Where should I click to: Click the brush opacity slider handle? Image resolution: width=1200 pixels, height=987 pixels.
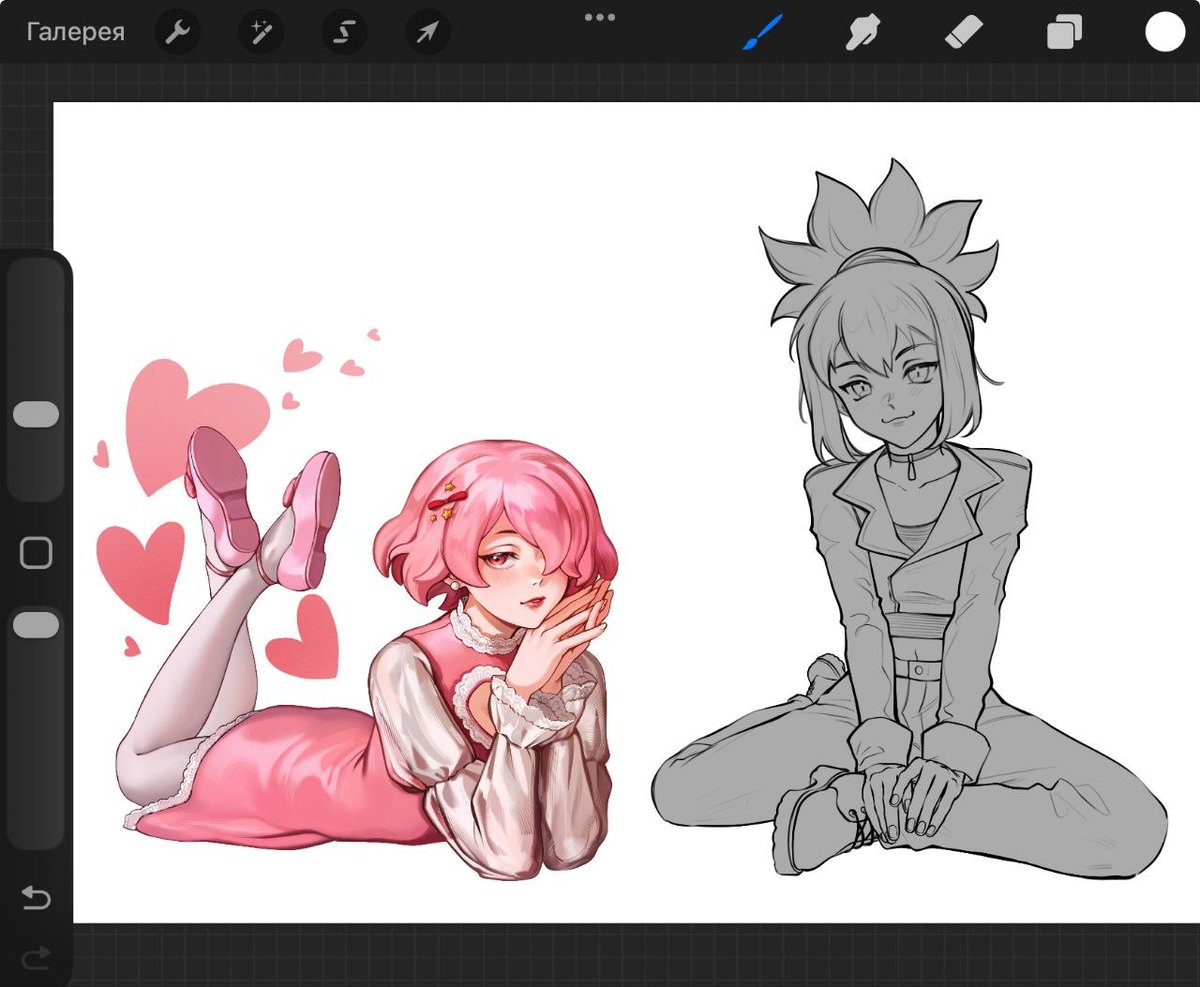[x=37, y=625]
